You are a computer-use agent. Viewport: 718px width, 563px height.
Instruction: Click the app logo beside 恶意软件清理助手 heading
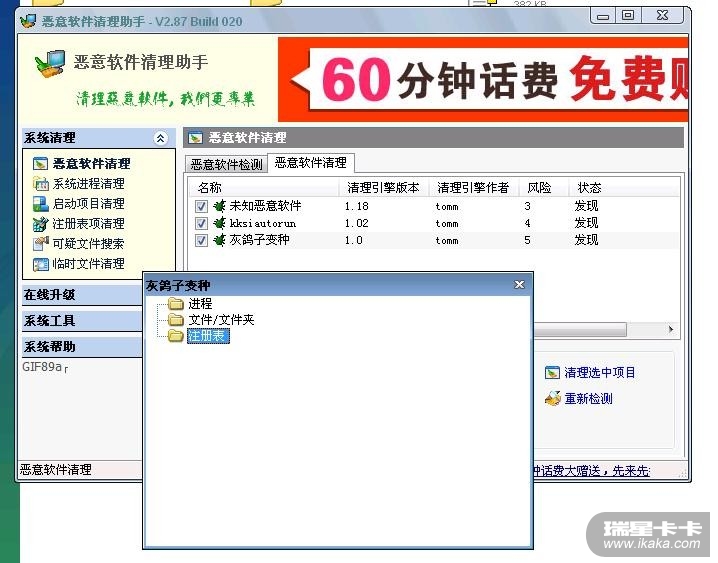pyautogui.click(x=49, y=64)
